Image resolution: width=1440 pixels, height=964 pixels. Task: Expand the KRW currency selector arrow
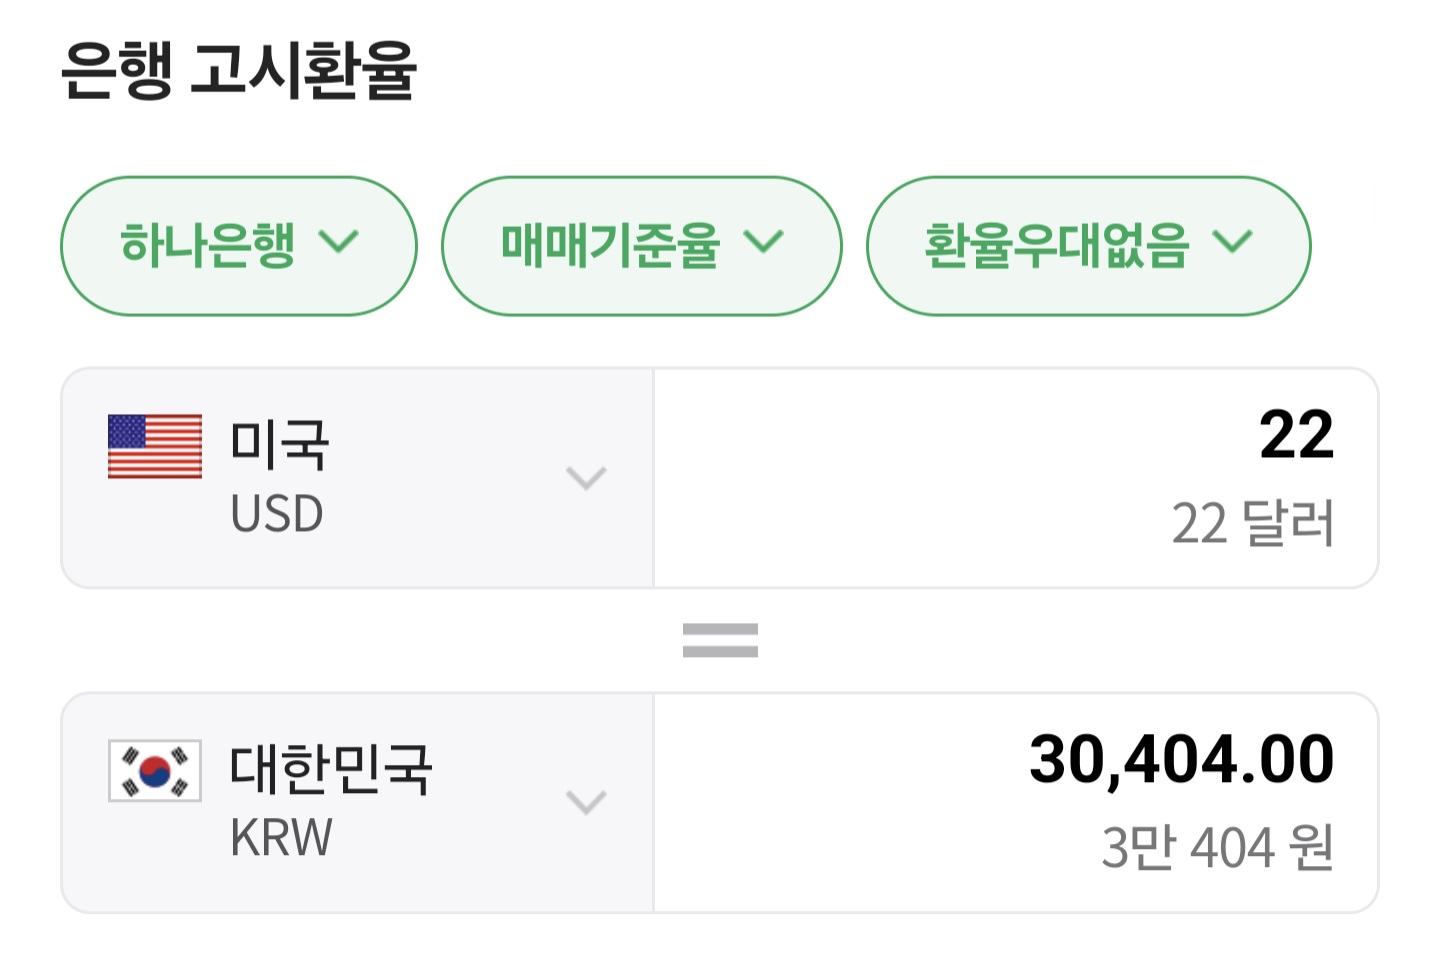(586, 802)
